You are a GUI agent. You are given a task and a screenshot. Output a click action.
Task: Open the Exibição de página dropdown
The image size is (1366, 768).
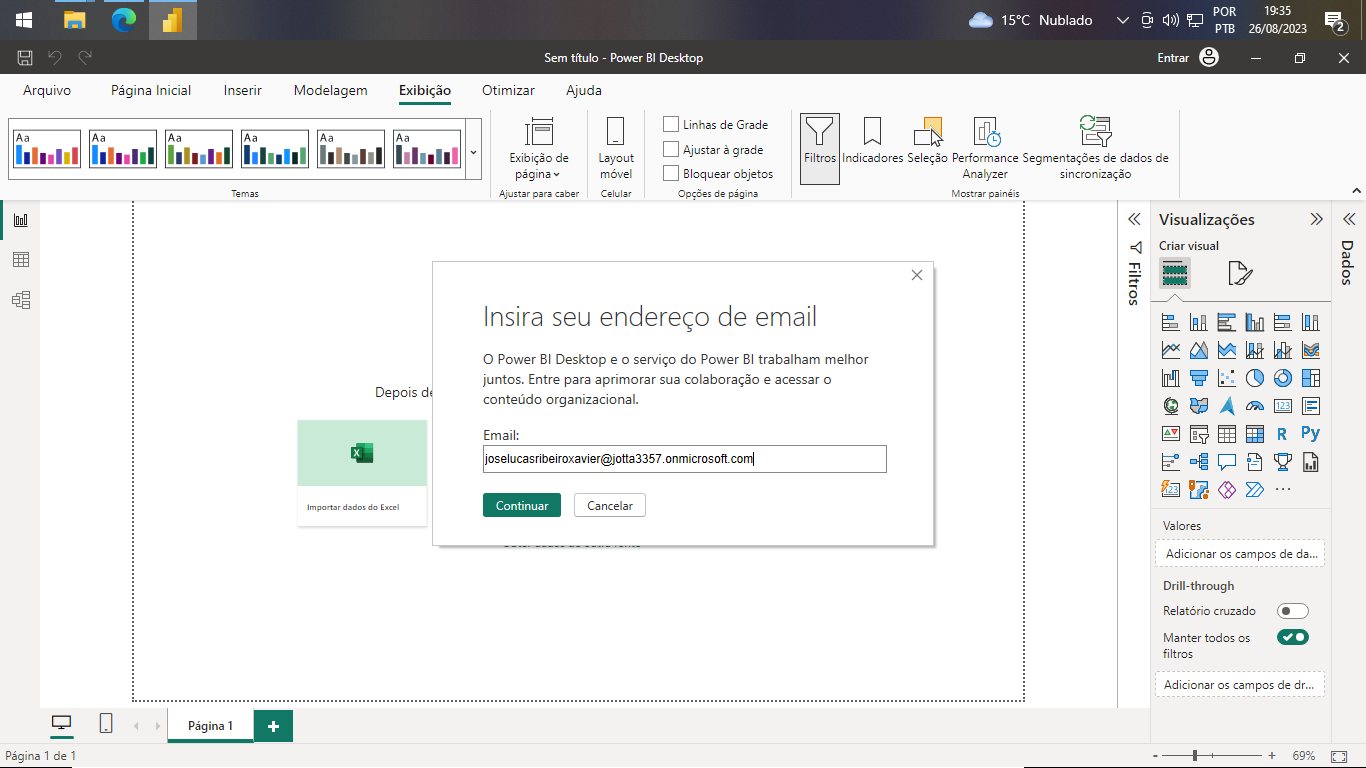539,148
